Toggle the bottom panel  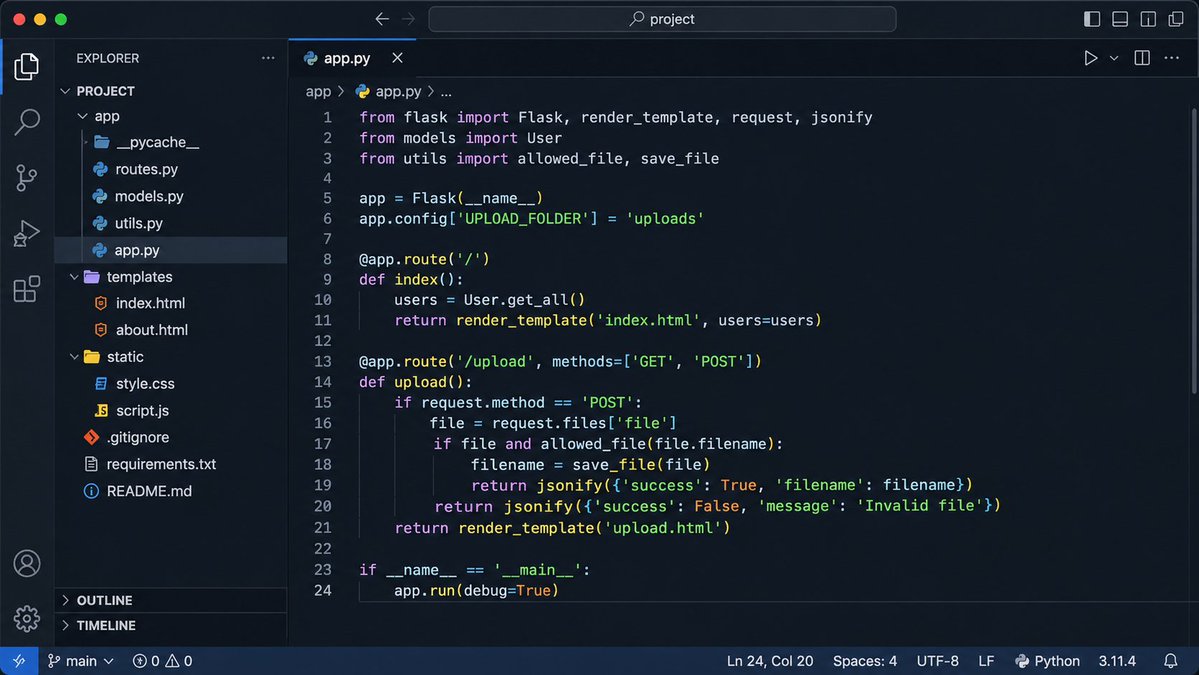click(1119, 19)
